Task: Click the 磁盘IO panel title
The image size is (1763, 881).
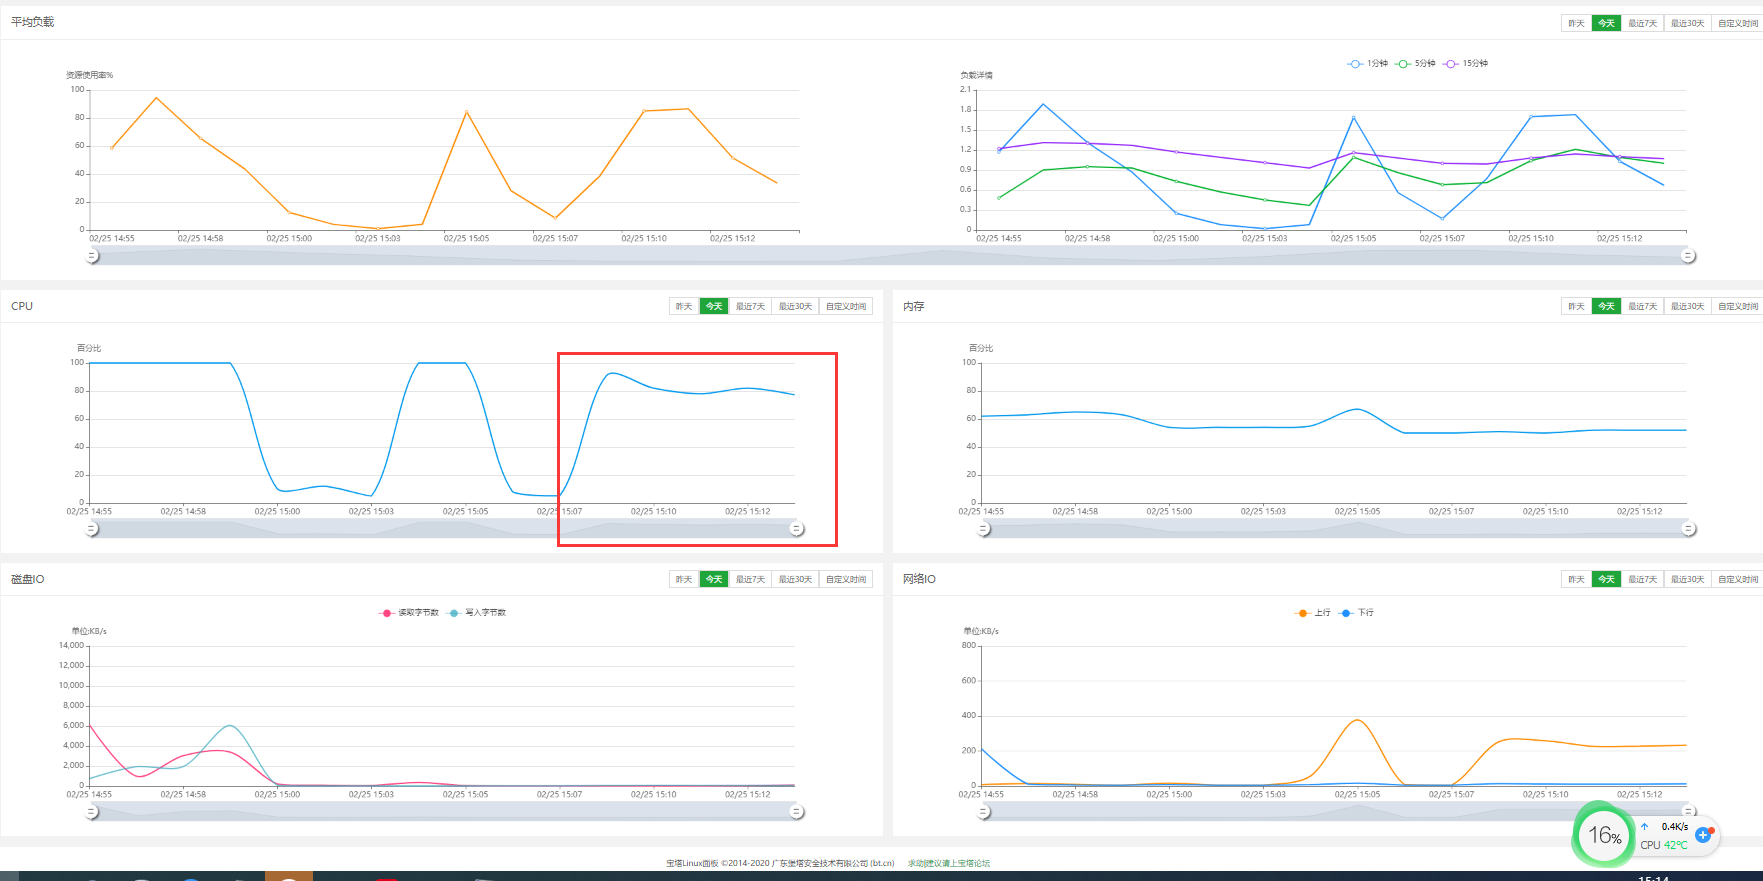Action: pyautogui.click(x=28, y=579)
